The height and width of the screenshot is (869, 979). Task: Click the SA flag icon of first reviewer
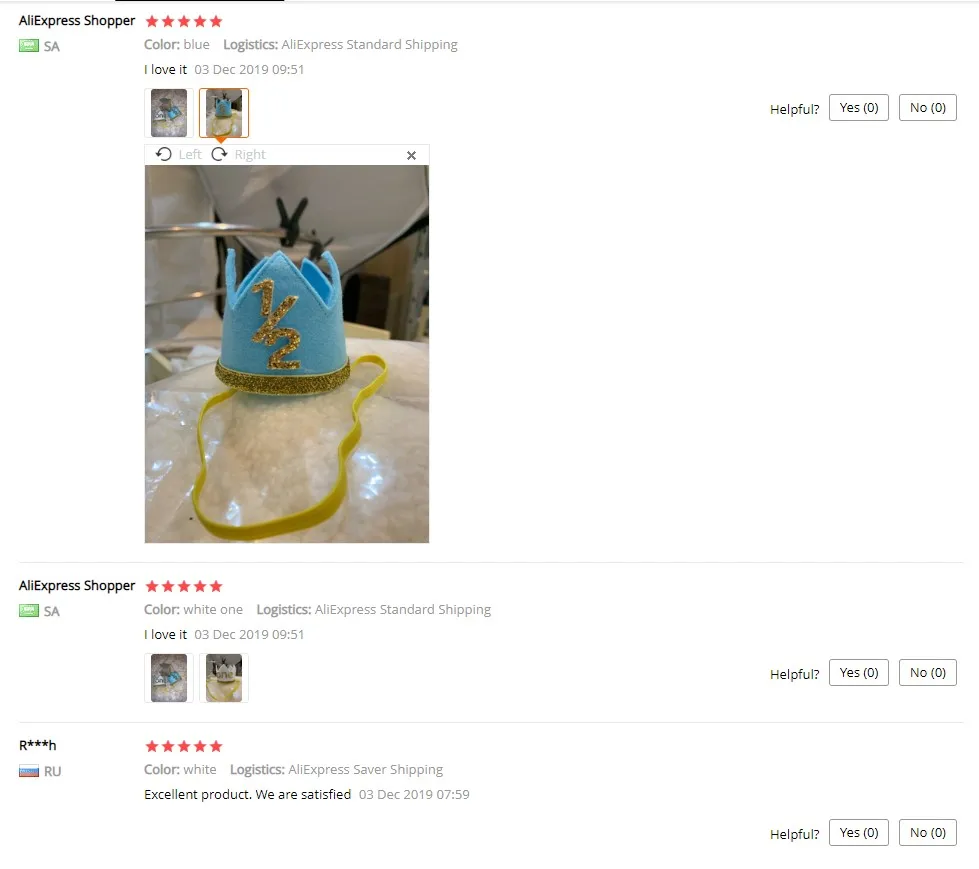[29, 46]
